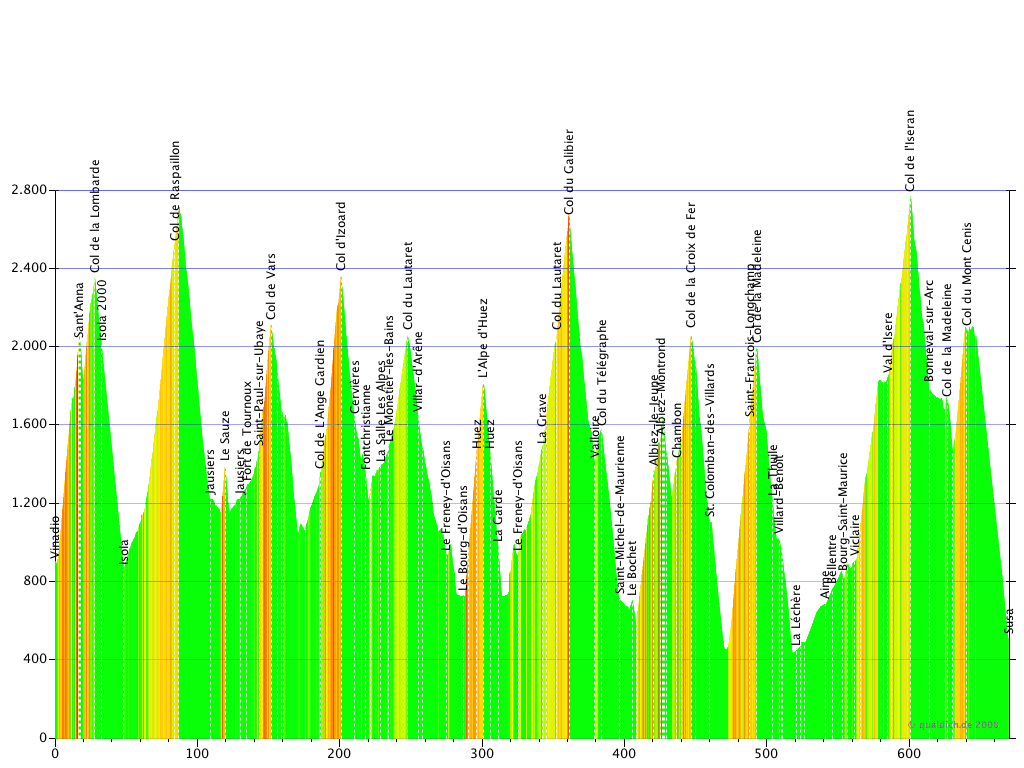The width and height of the screenshot is (1024, 768).
Task: Click the La Léchère valley label
Action: click(796, 614)
